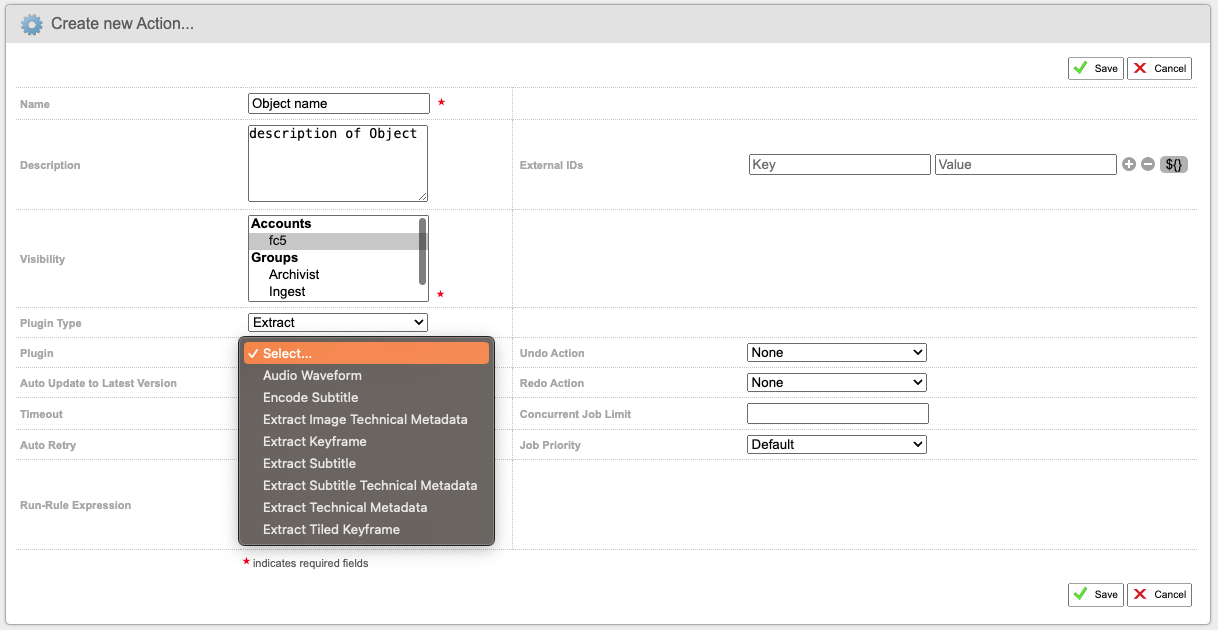Open the Plugin Type dropdown showing Extract
Viewport: 1218px width, 630px height.
pos(338,322)
